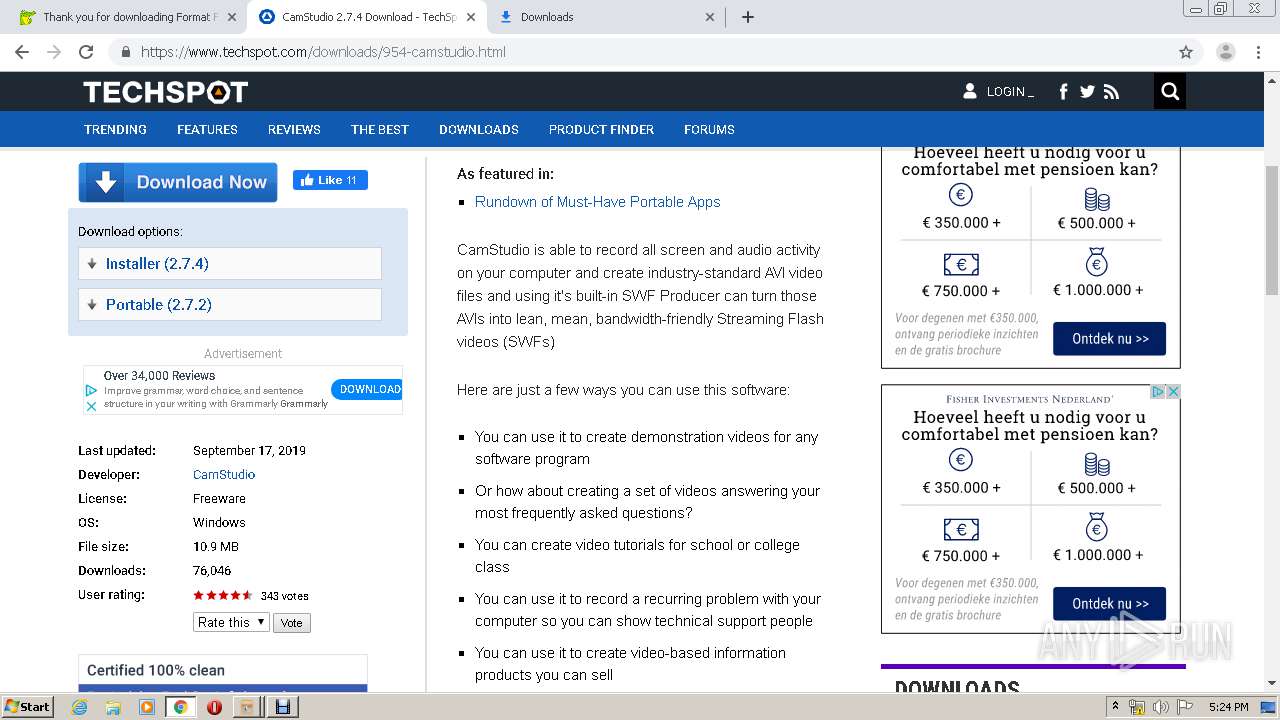
Task: Open TechSpot RSS feed icon
Action: click(1111, 92)
